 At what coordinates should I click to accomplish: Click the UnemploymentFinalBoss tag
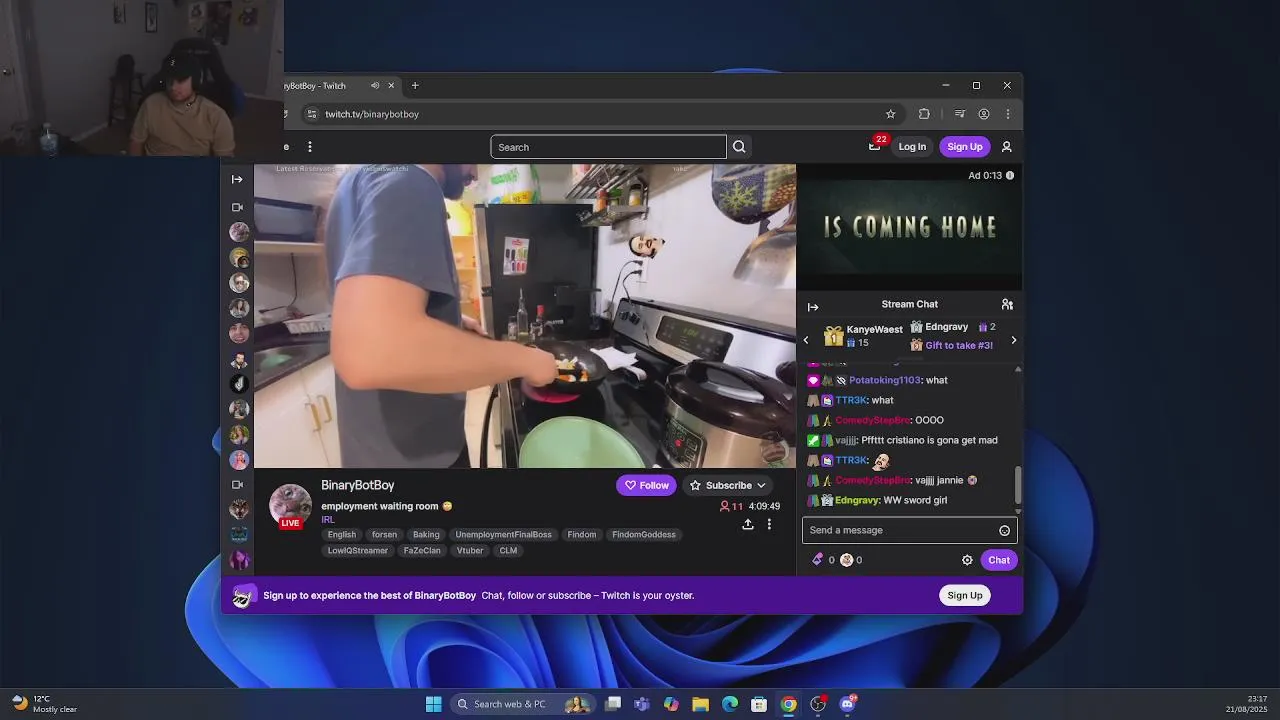[503, 535]
